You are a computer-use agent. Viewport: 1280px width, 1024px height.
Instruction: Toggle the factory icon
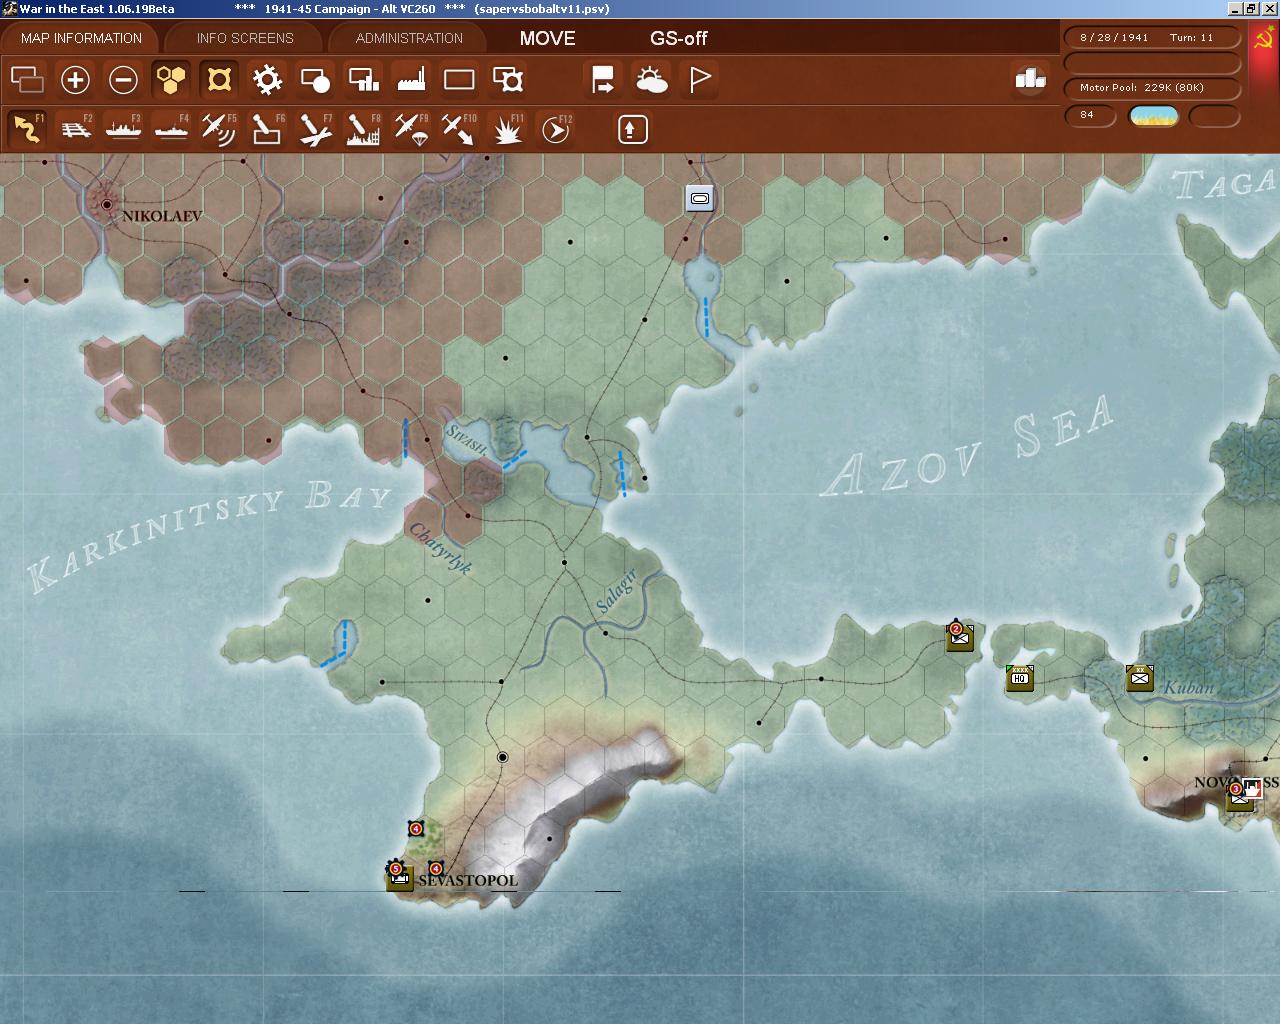click(x=411, y=79)
